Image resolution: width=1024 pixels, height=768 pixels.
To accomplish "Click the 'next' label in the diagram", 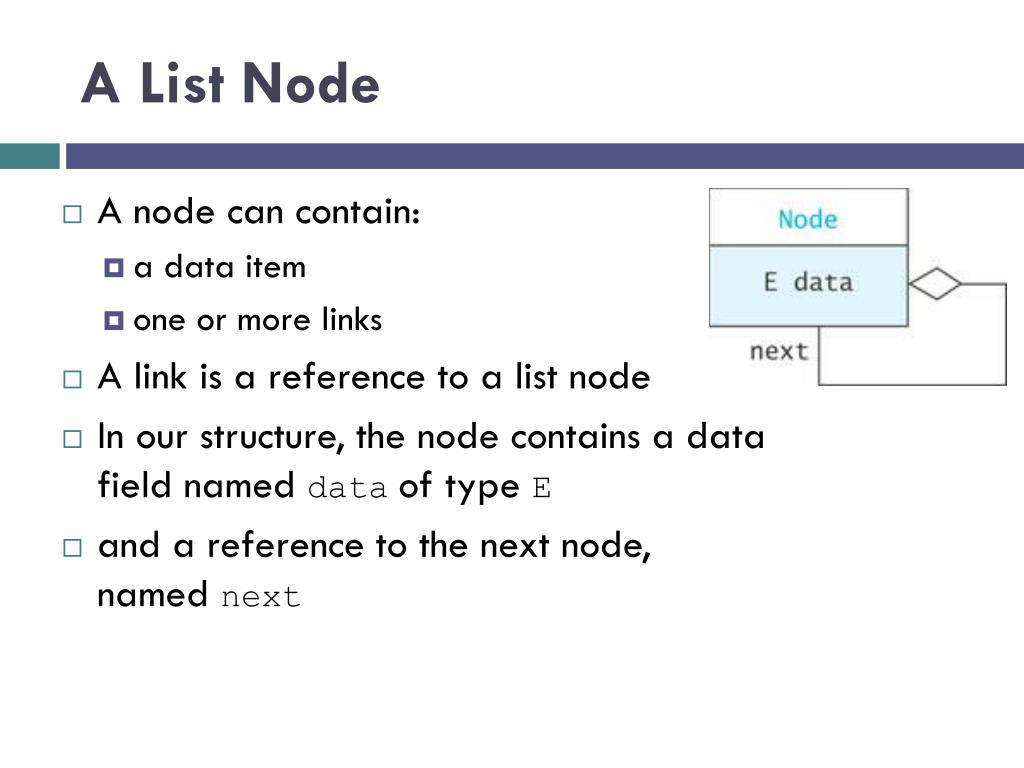I will pos(778,351).
